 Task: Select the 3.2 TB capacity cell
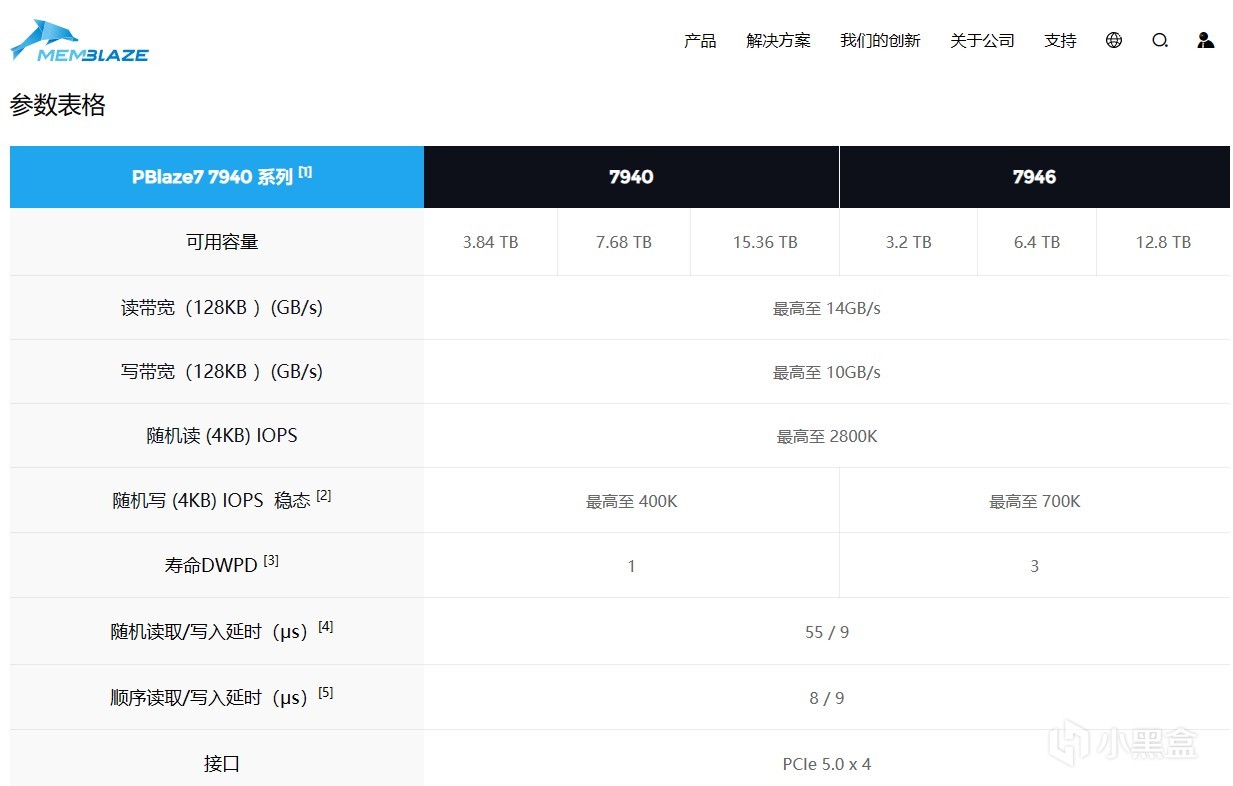[x=908, y=242]
